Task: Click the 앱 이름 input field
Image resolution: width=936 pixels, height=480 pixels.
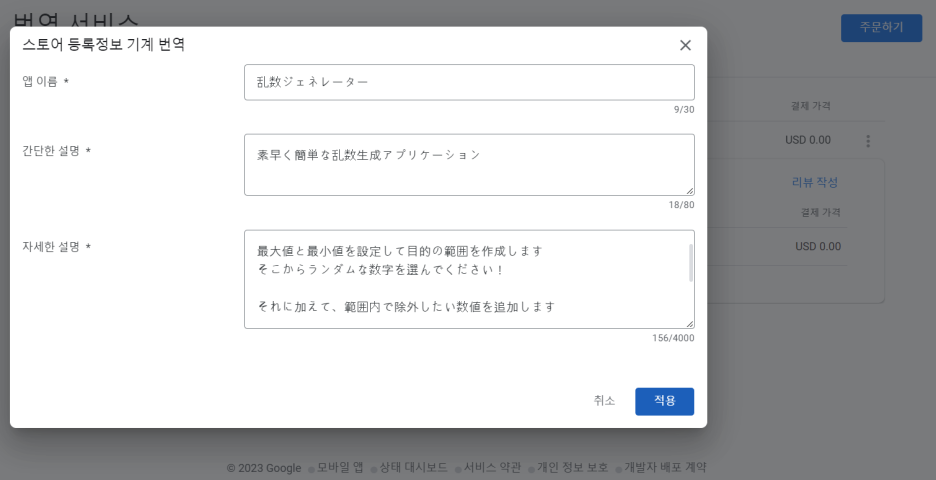Action: click(469, 82)
